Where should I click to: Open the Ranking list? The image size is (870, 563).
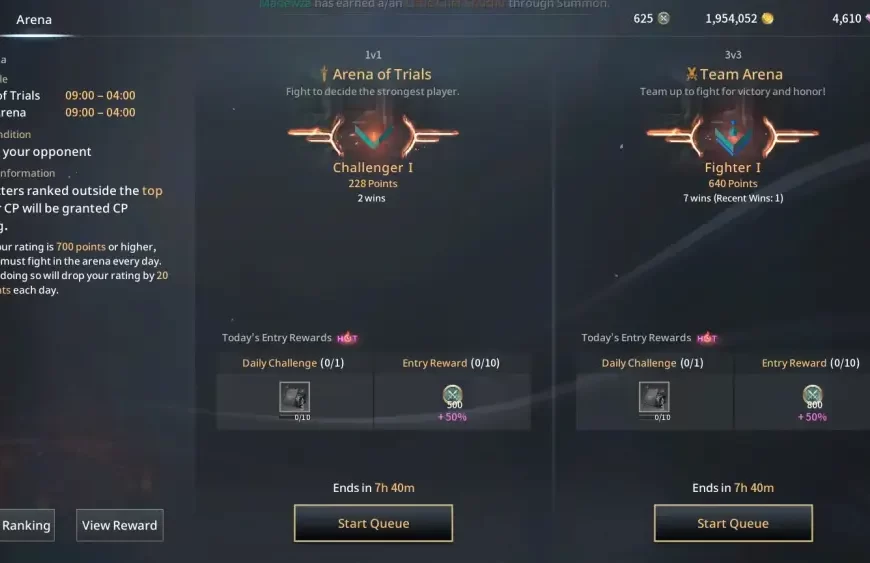(26, 525)
